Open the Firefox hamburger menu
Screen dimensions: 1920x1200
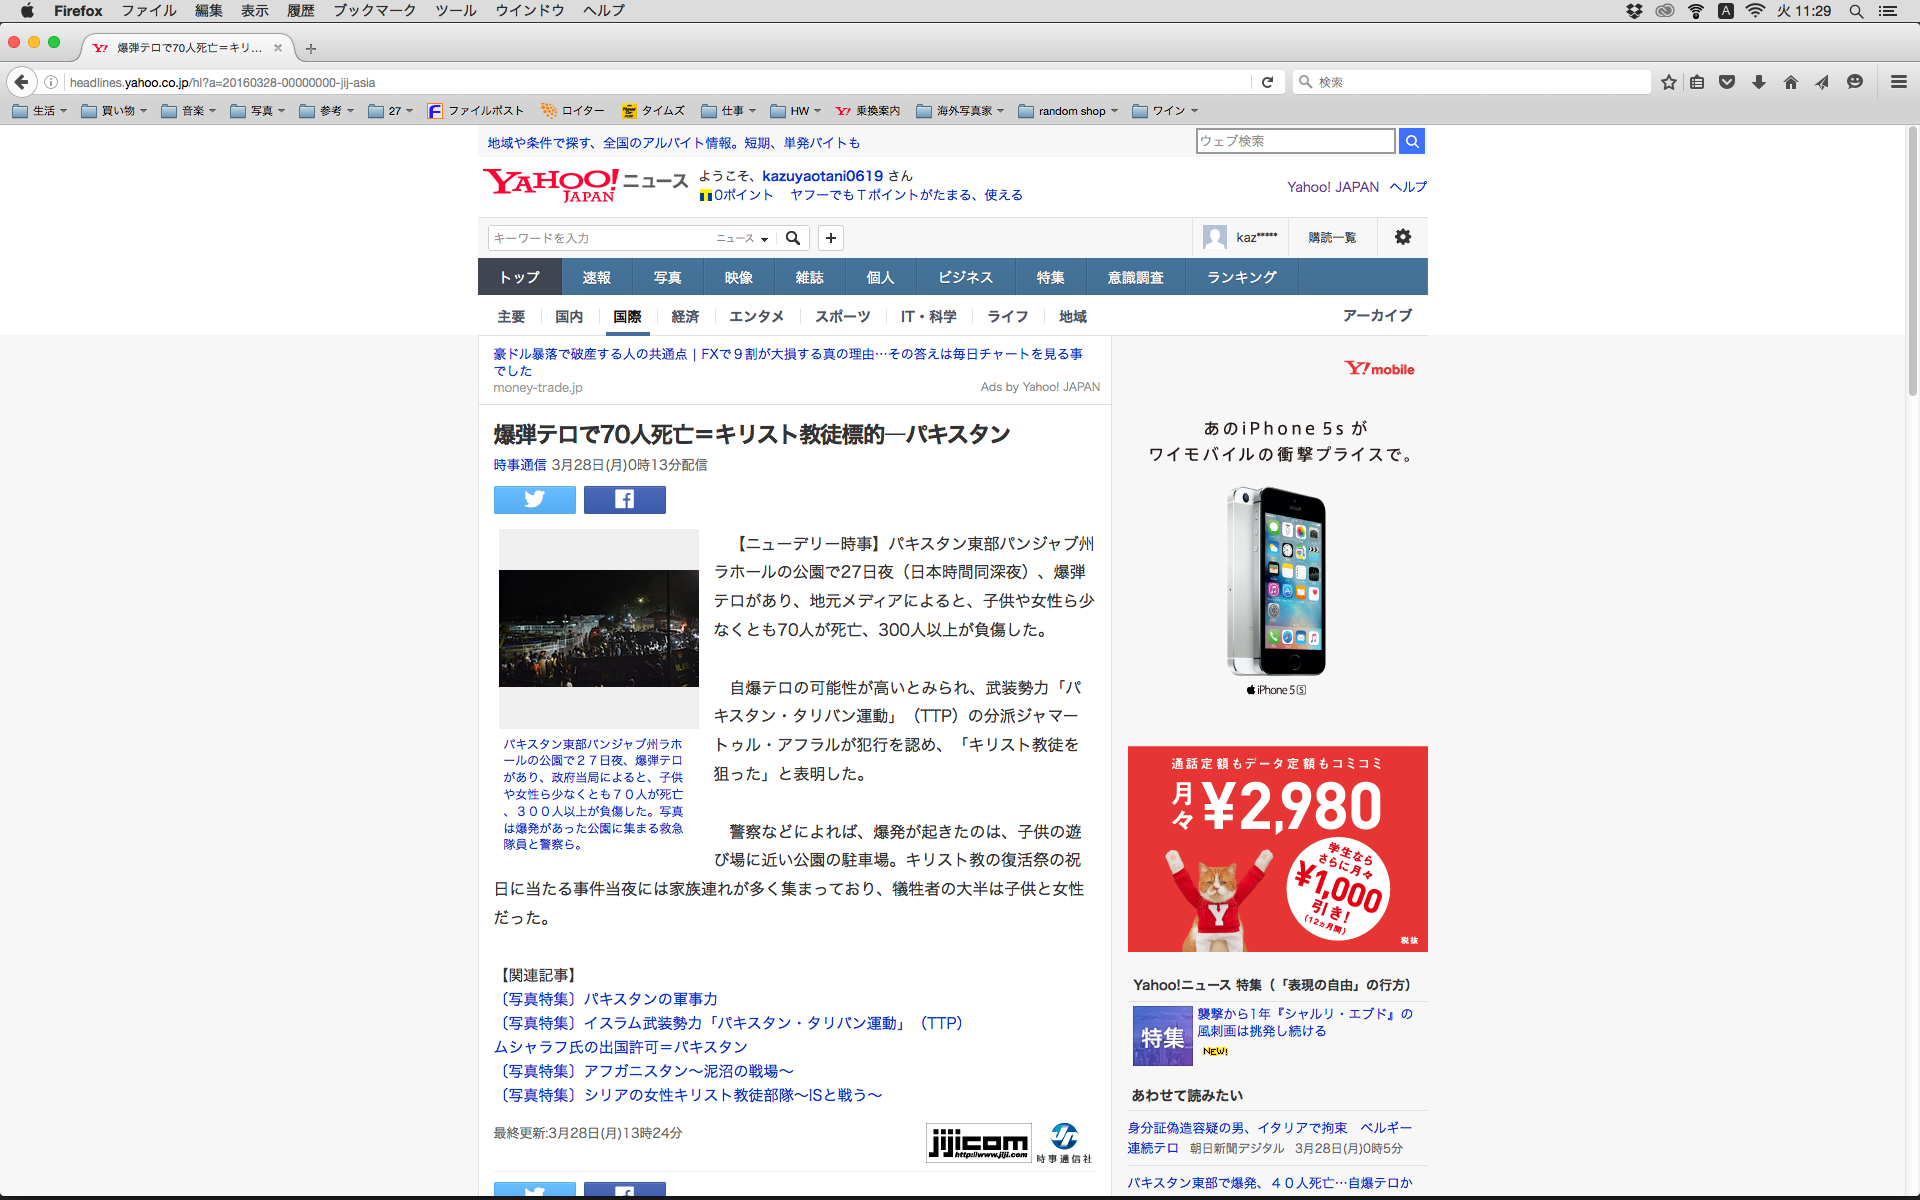click(x=1898, y=82)
